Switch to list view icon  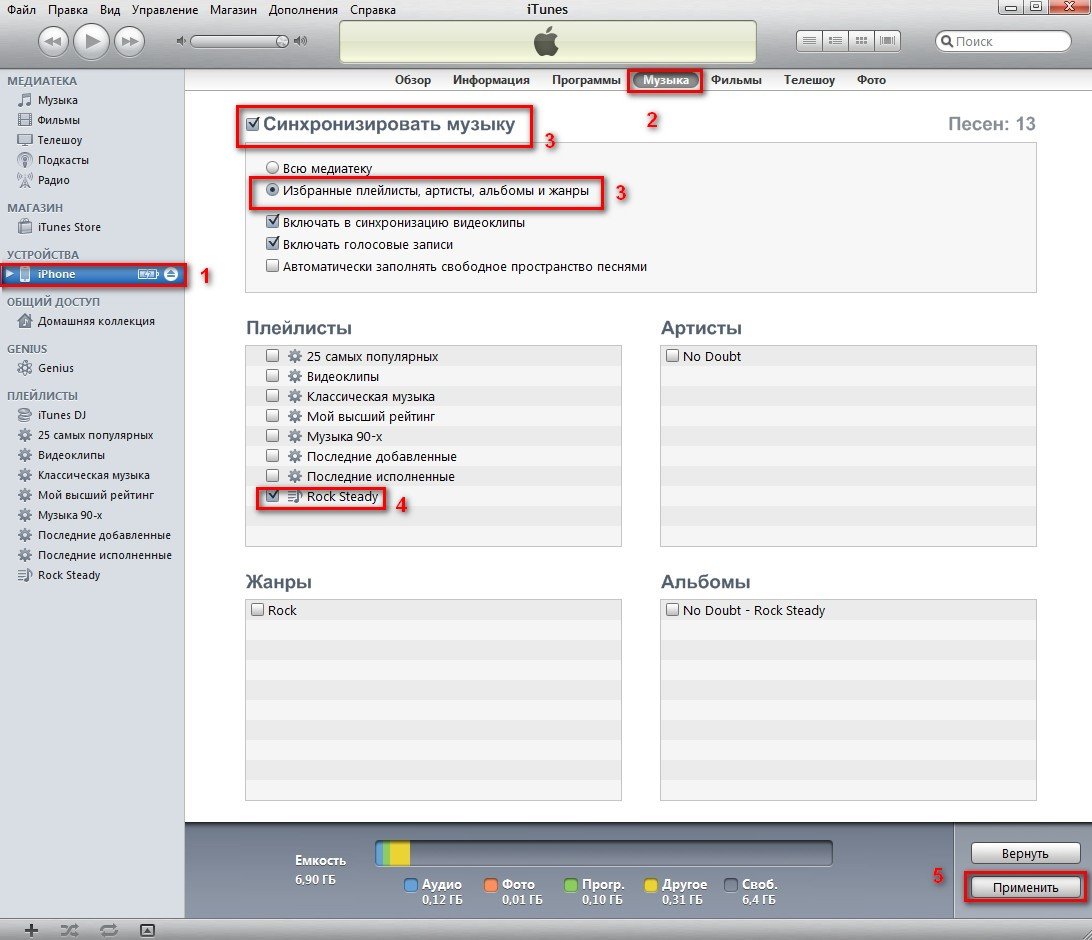809,41
